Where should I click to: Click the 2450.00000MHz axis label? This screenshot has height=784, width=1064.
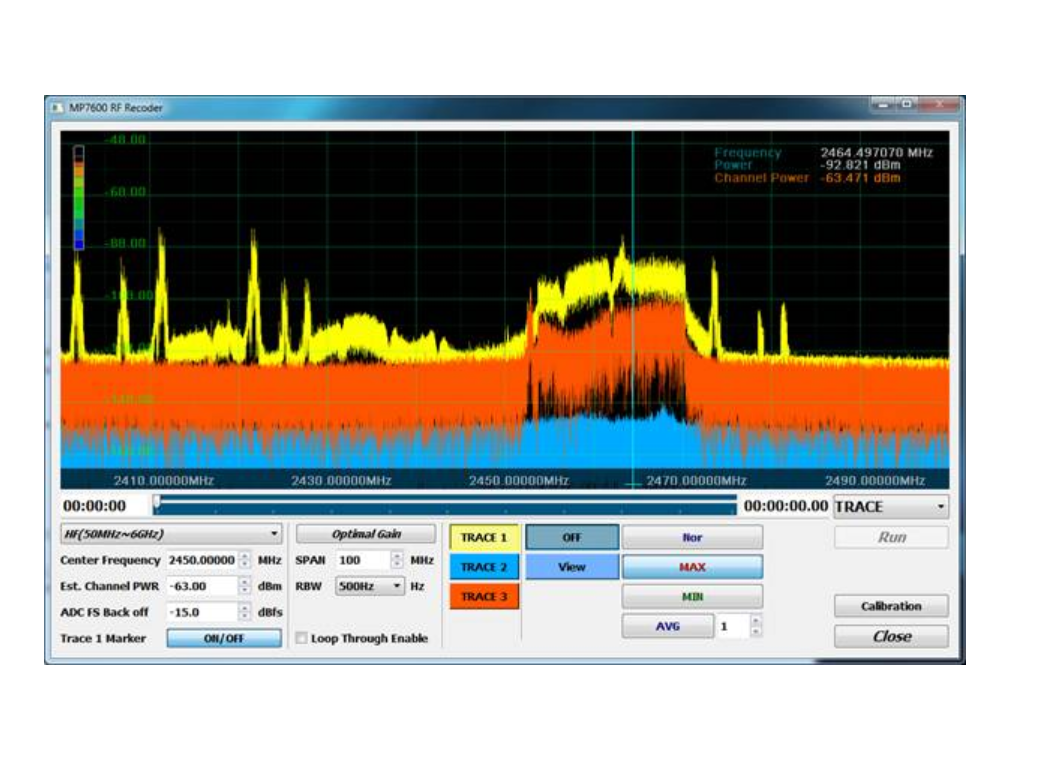pyautogui.click(x=519, y=481)
